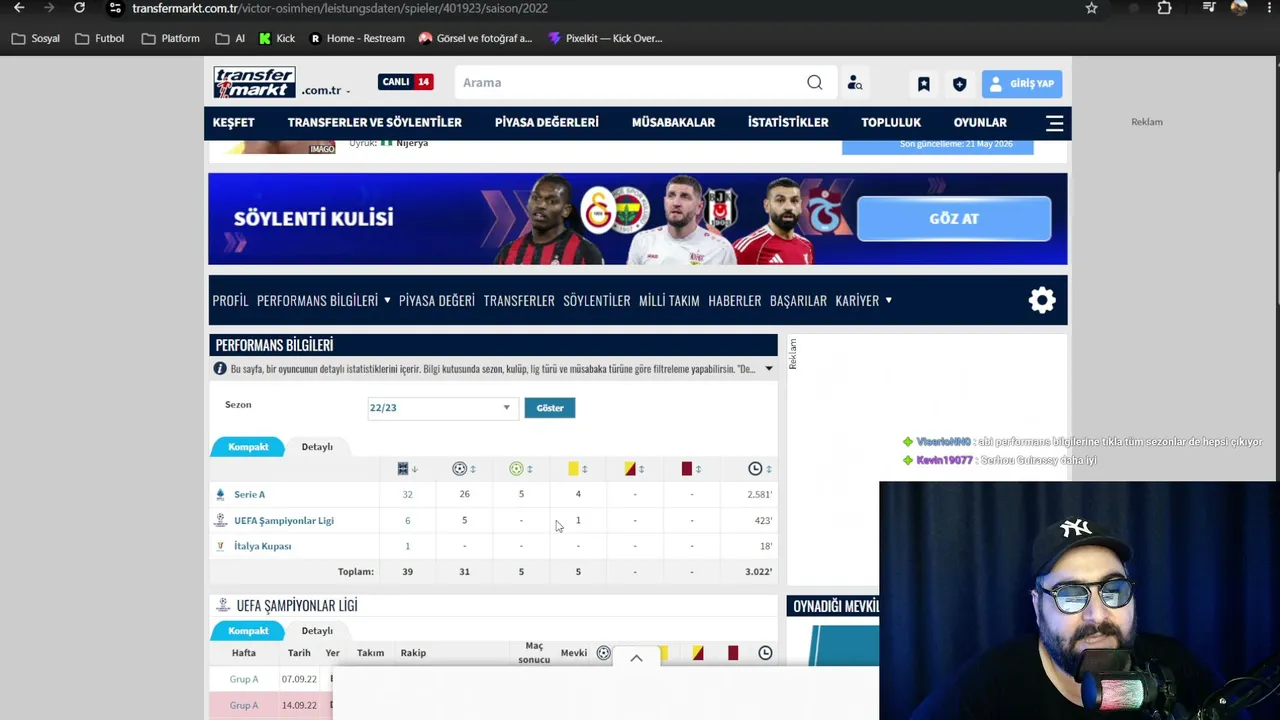Image resolution: width=1280 pixels, height=720 pixels.
Task: Open the Topluluk menu
Action: pos(891,123)
